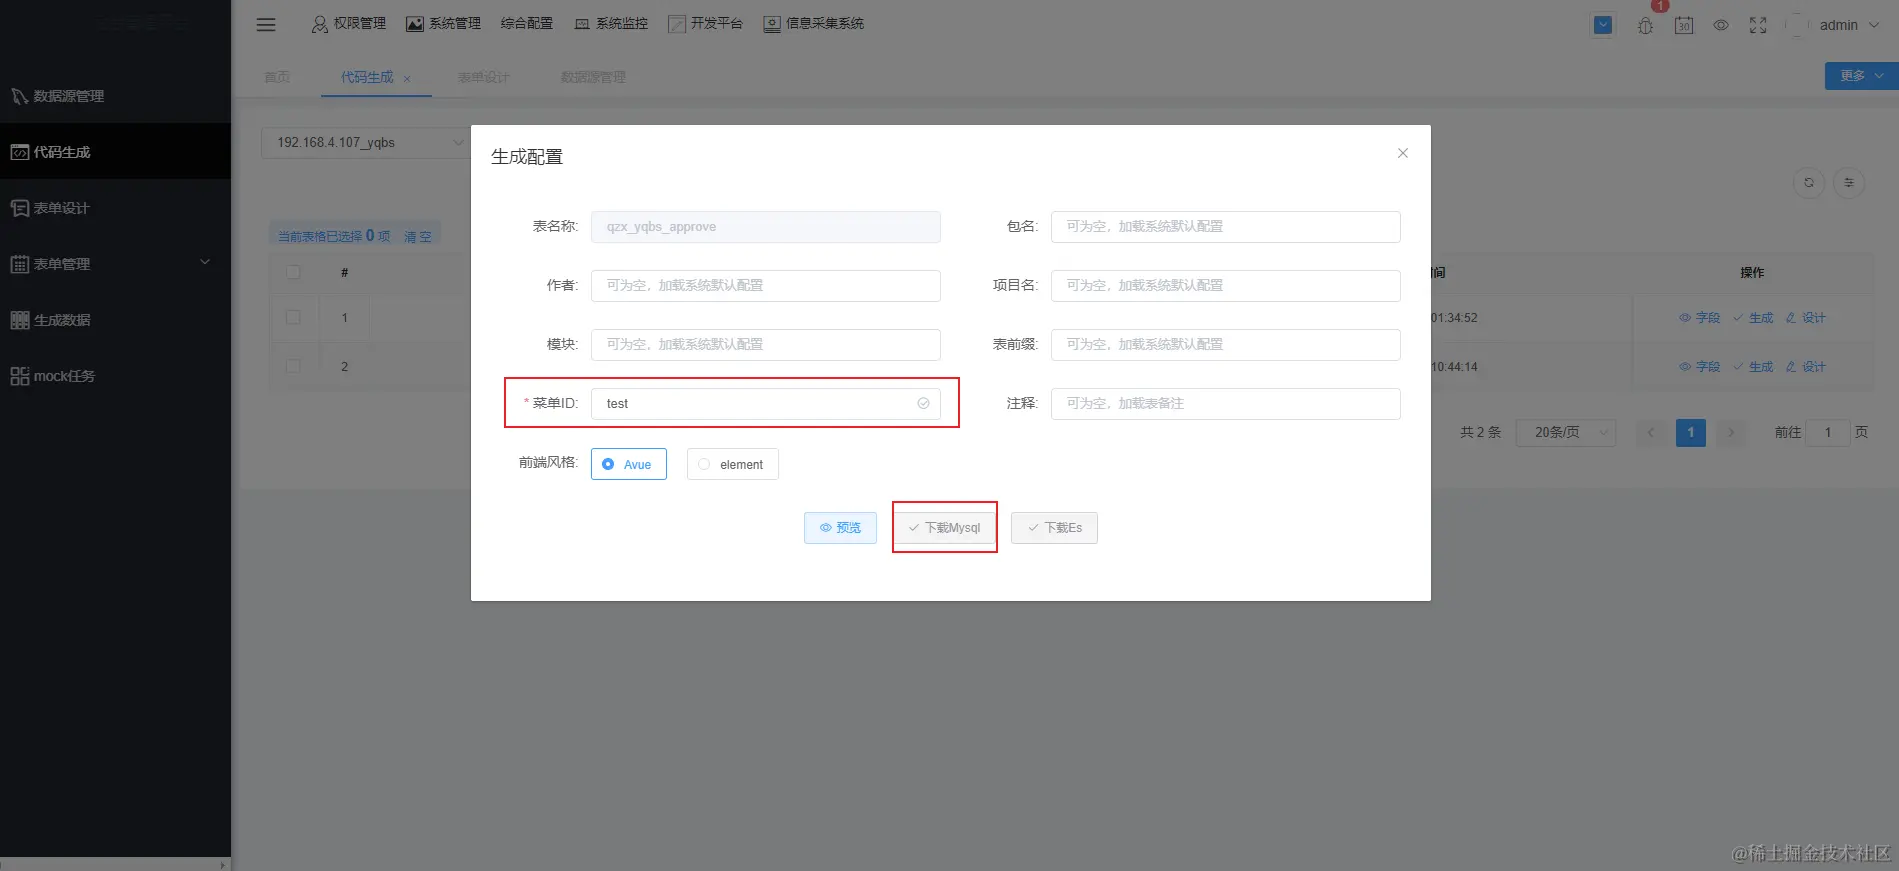This screenshot has width=1899, height=871.
Task: Click the blue dropdown square in header
Action: coord(1603,25)
